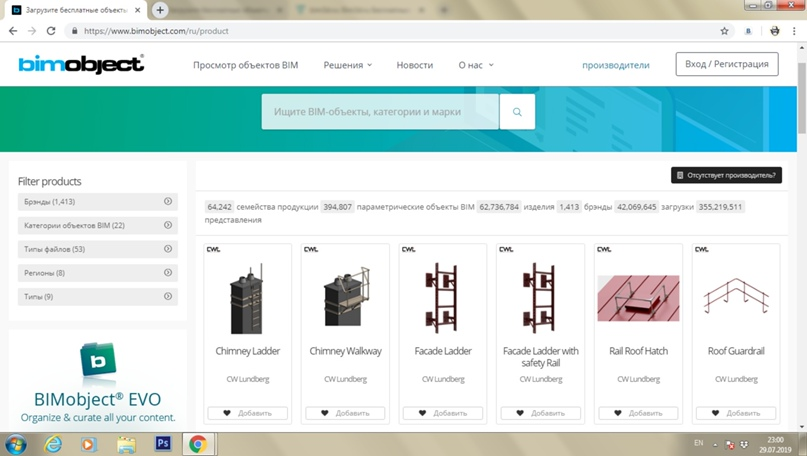Reload the page with the refresh icon
807x456 pixels.
pyautogui.click(x=51, y=31)
